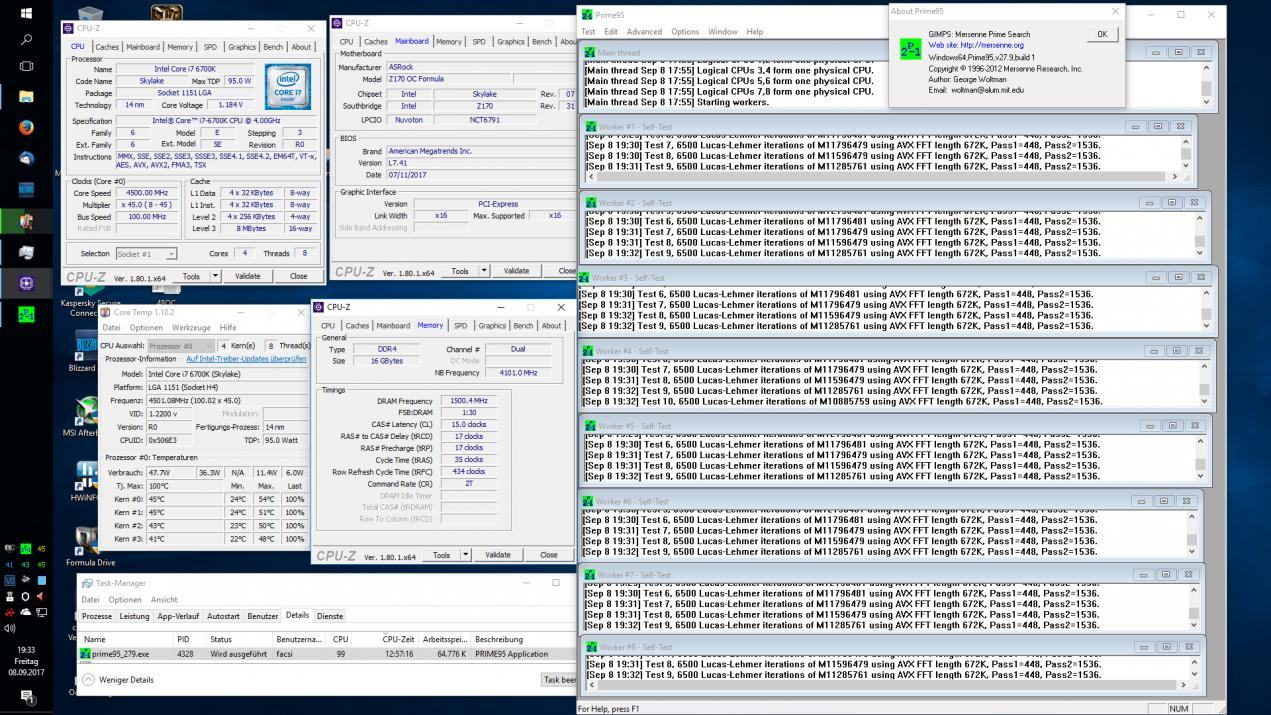Click the Worker #1 horizontal scrollbar track
This screenshot has width=1271, height=715.
[880, 177]
